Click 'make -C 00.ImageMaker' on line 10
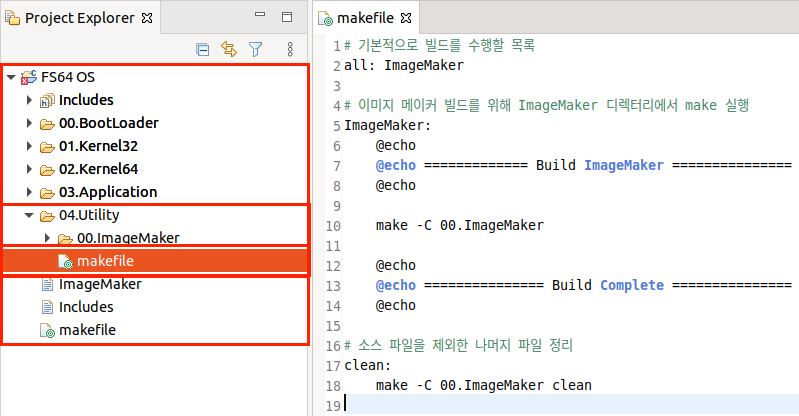This screenshot has width=799, height=416. pos(460,225)
